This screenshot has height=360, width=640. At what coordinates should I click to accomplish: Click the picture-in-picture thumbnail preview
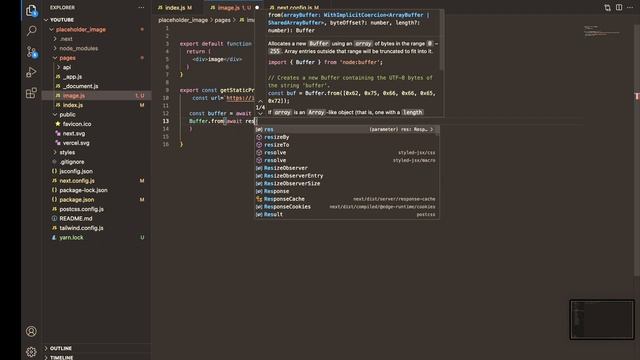pyautogui.click(x=602, y=320)
